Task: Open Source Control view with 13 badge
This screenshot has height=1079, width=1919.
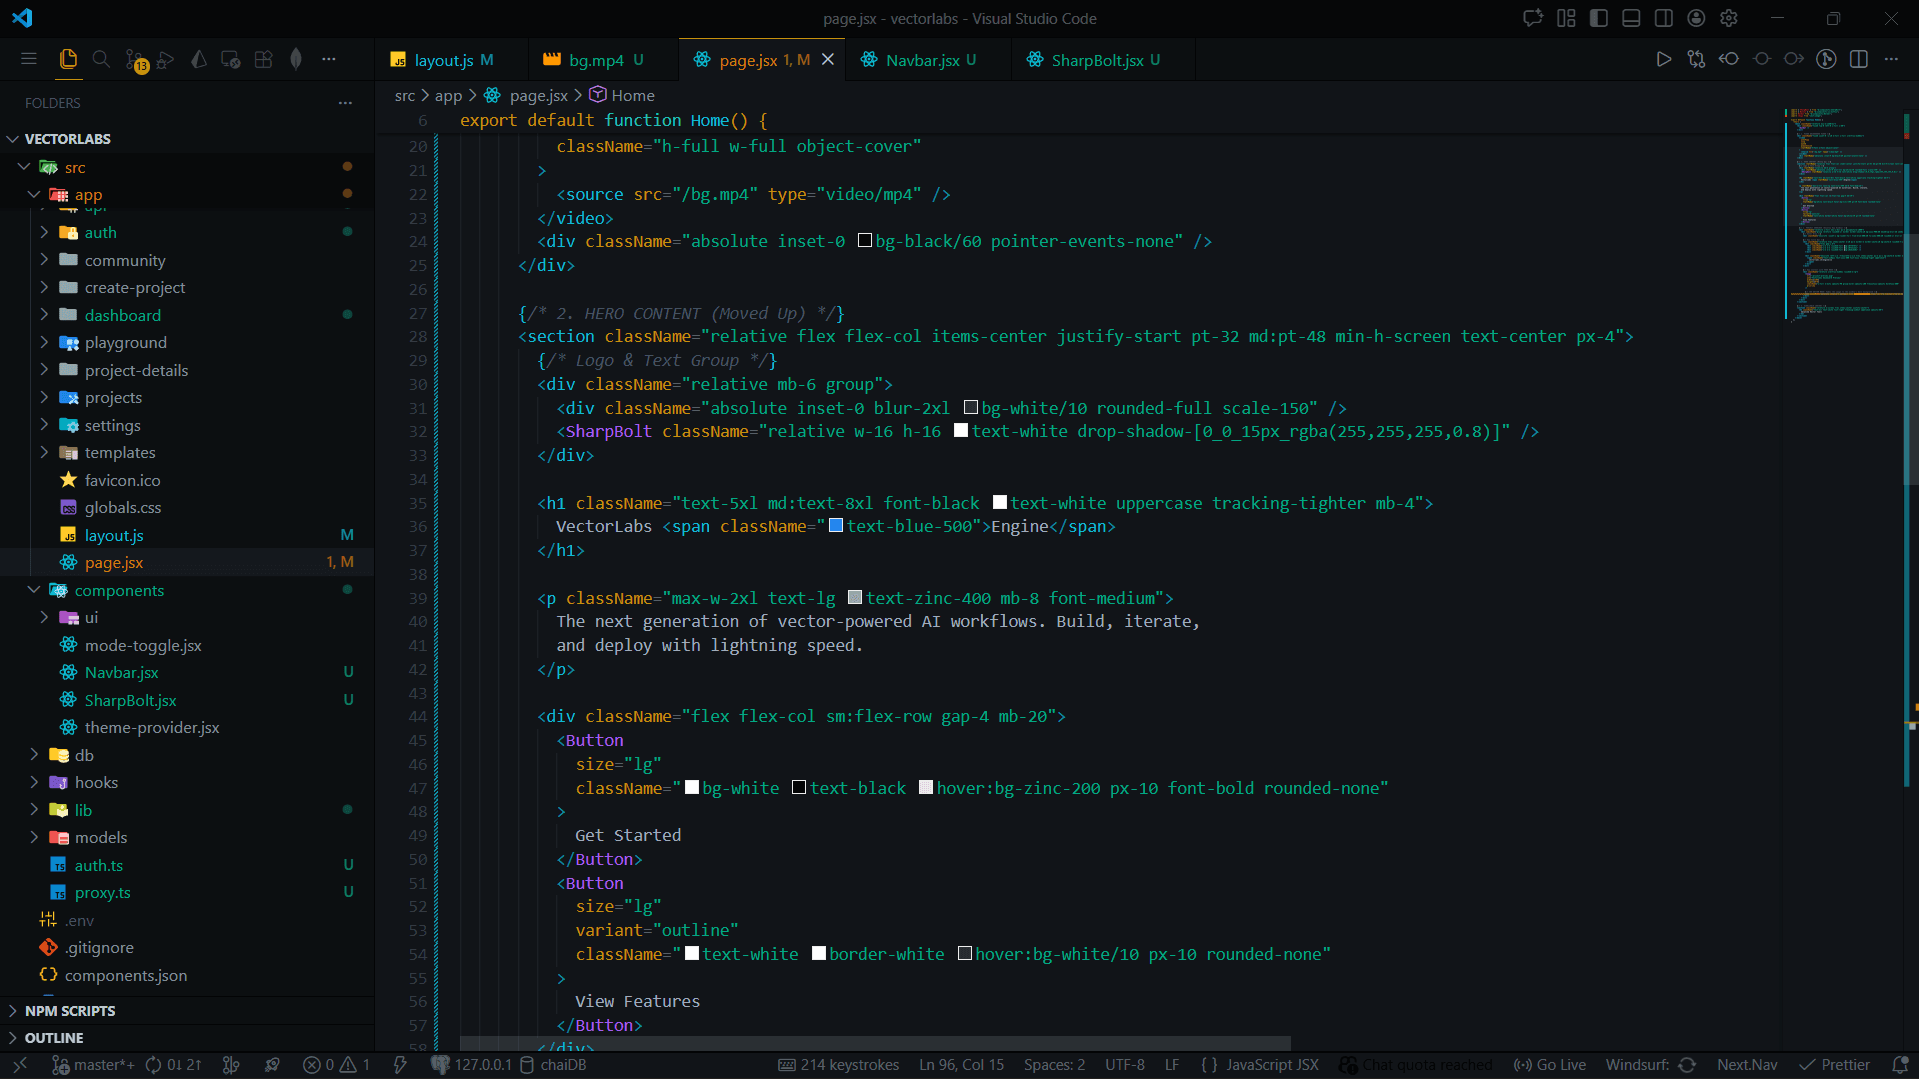Action: point(135,60)
